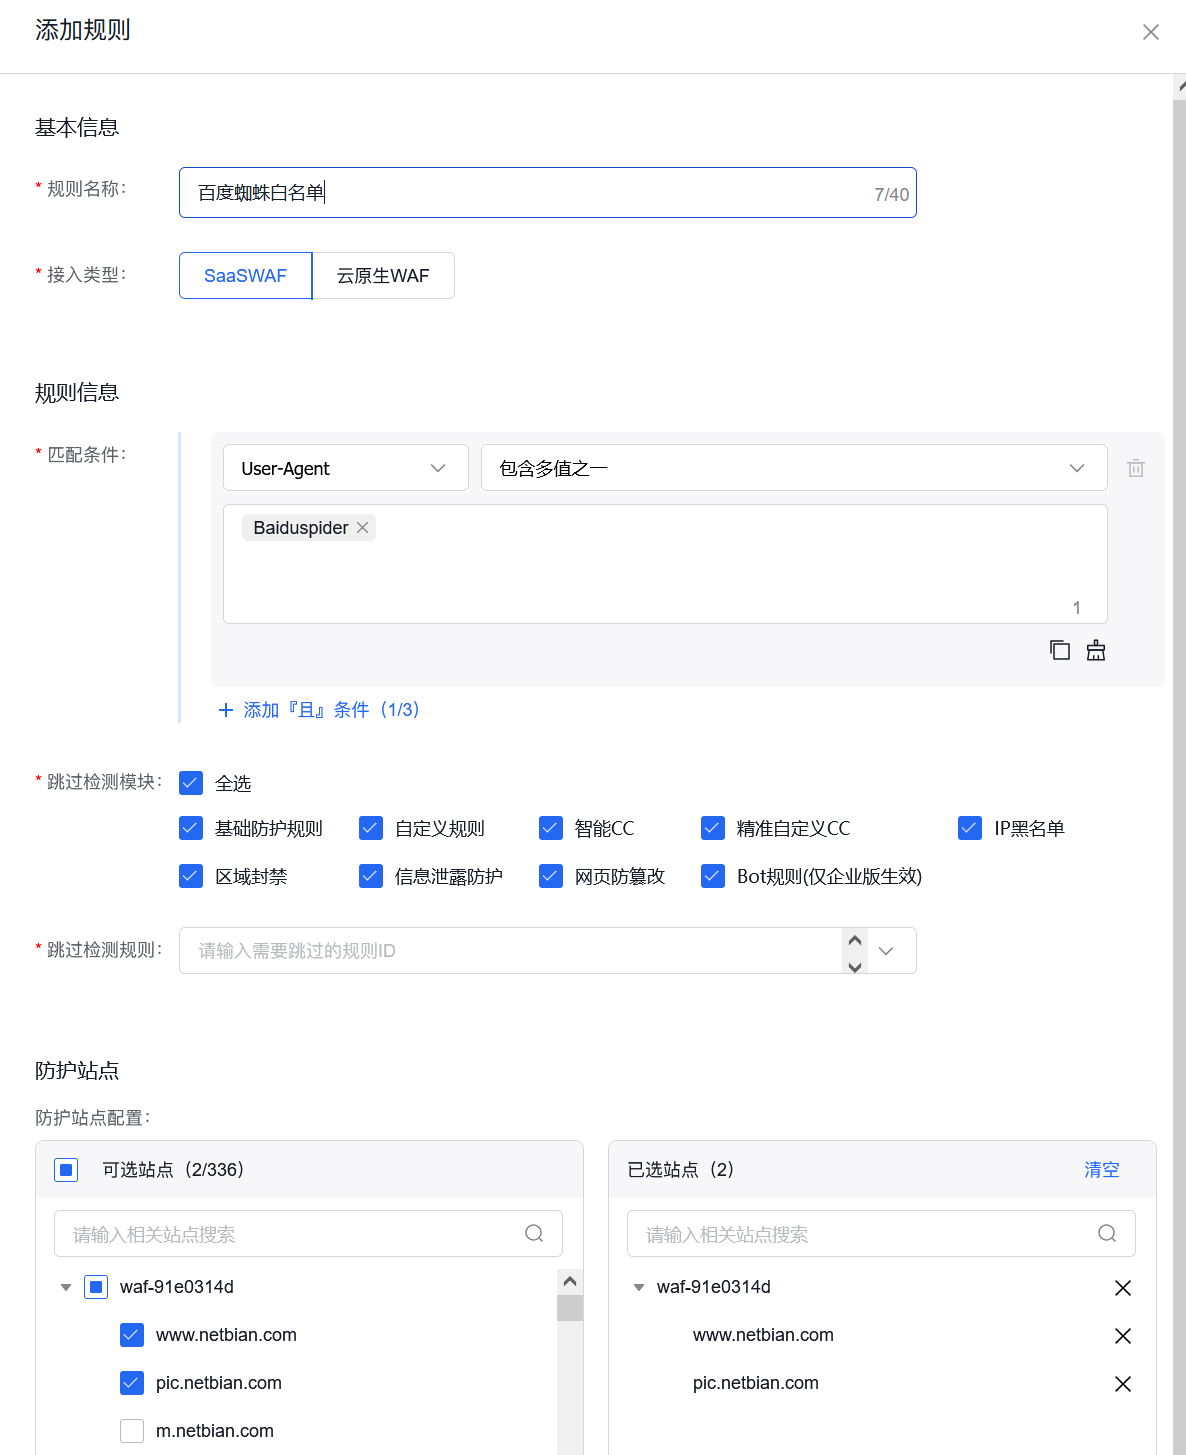The width and height of the screenshot is (1186, 1455).
Task: Remove www.netbian.com from selected sites via ×
Action: pyautogui.click(x=1122, y=1335)
